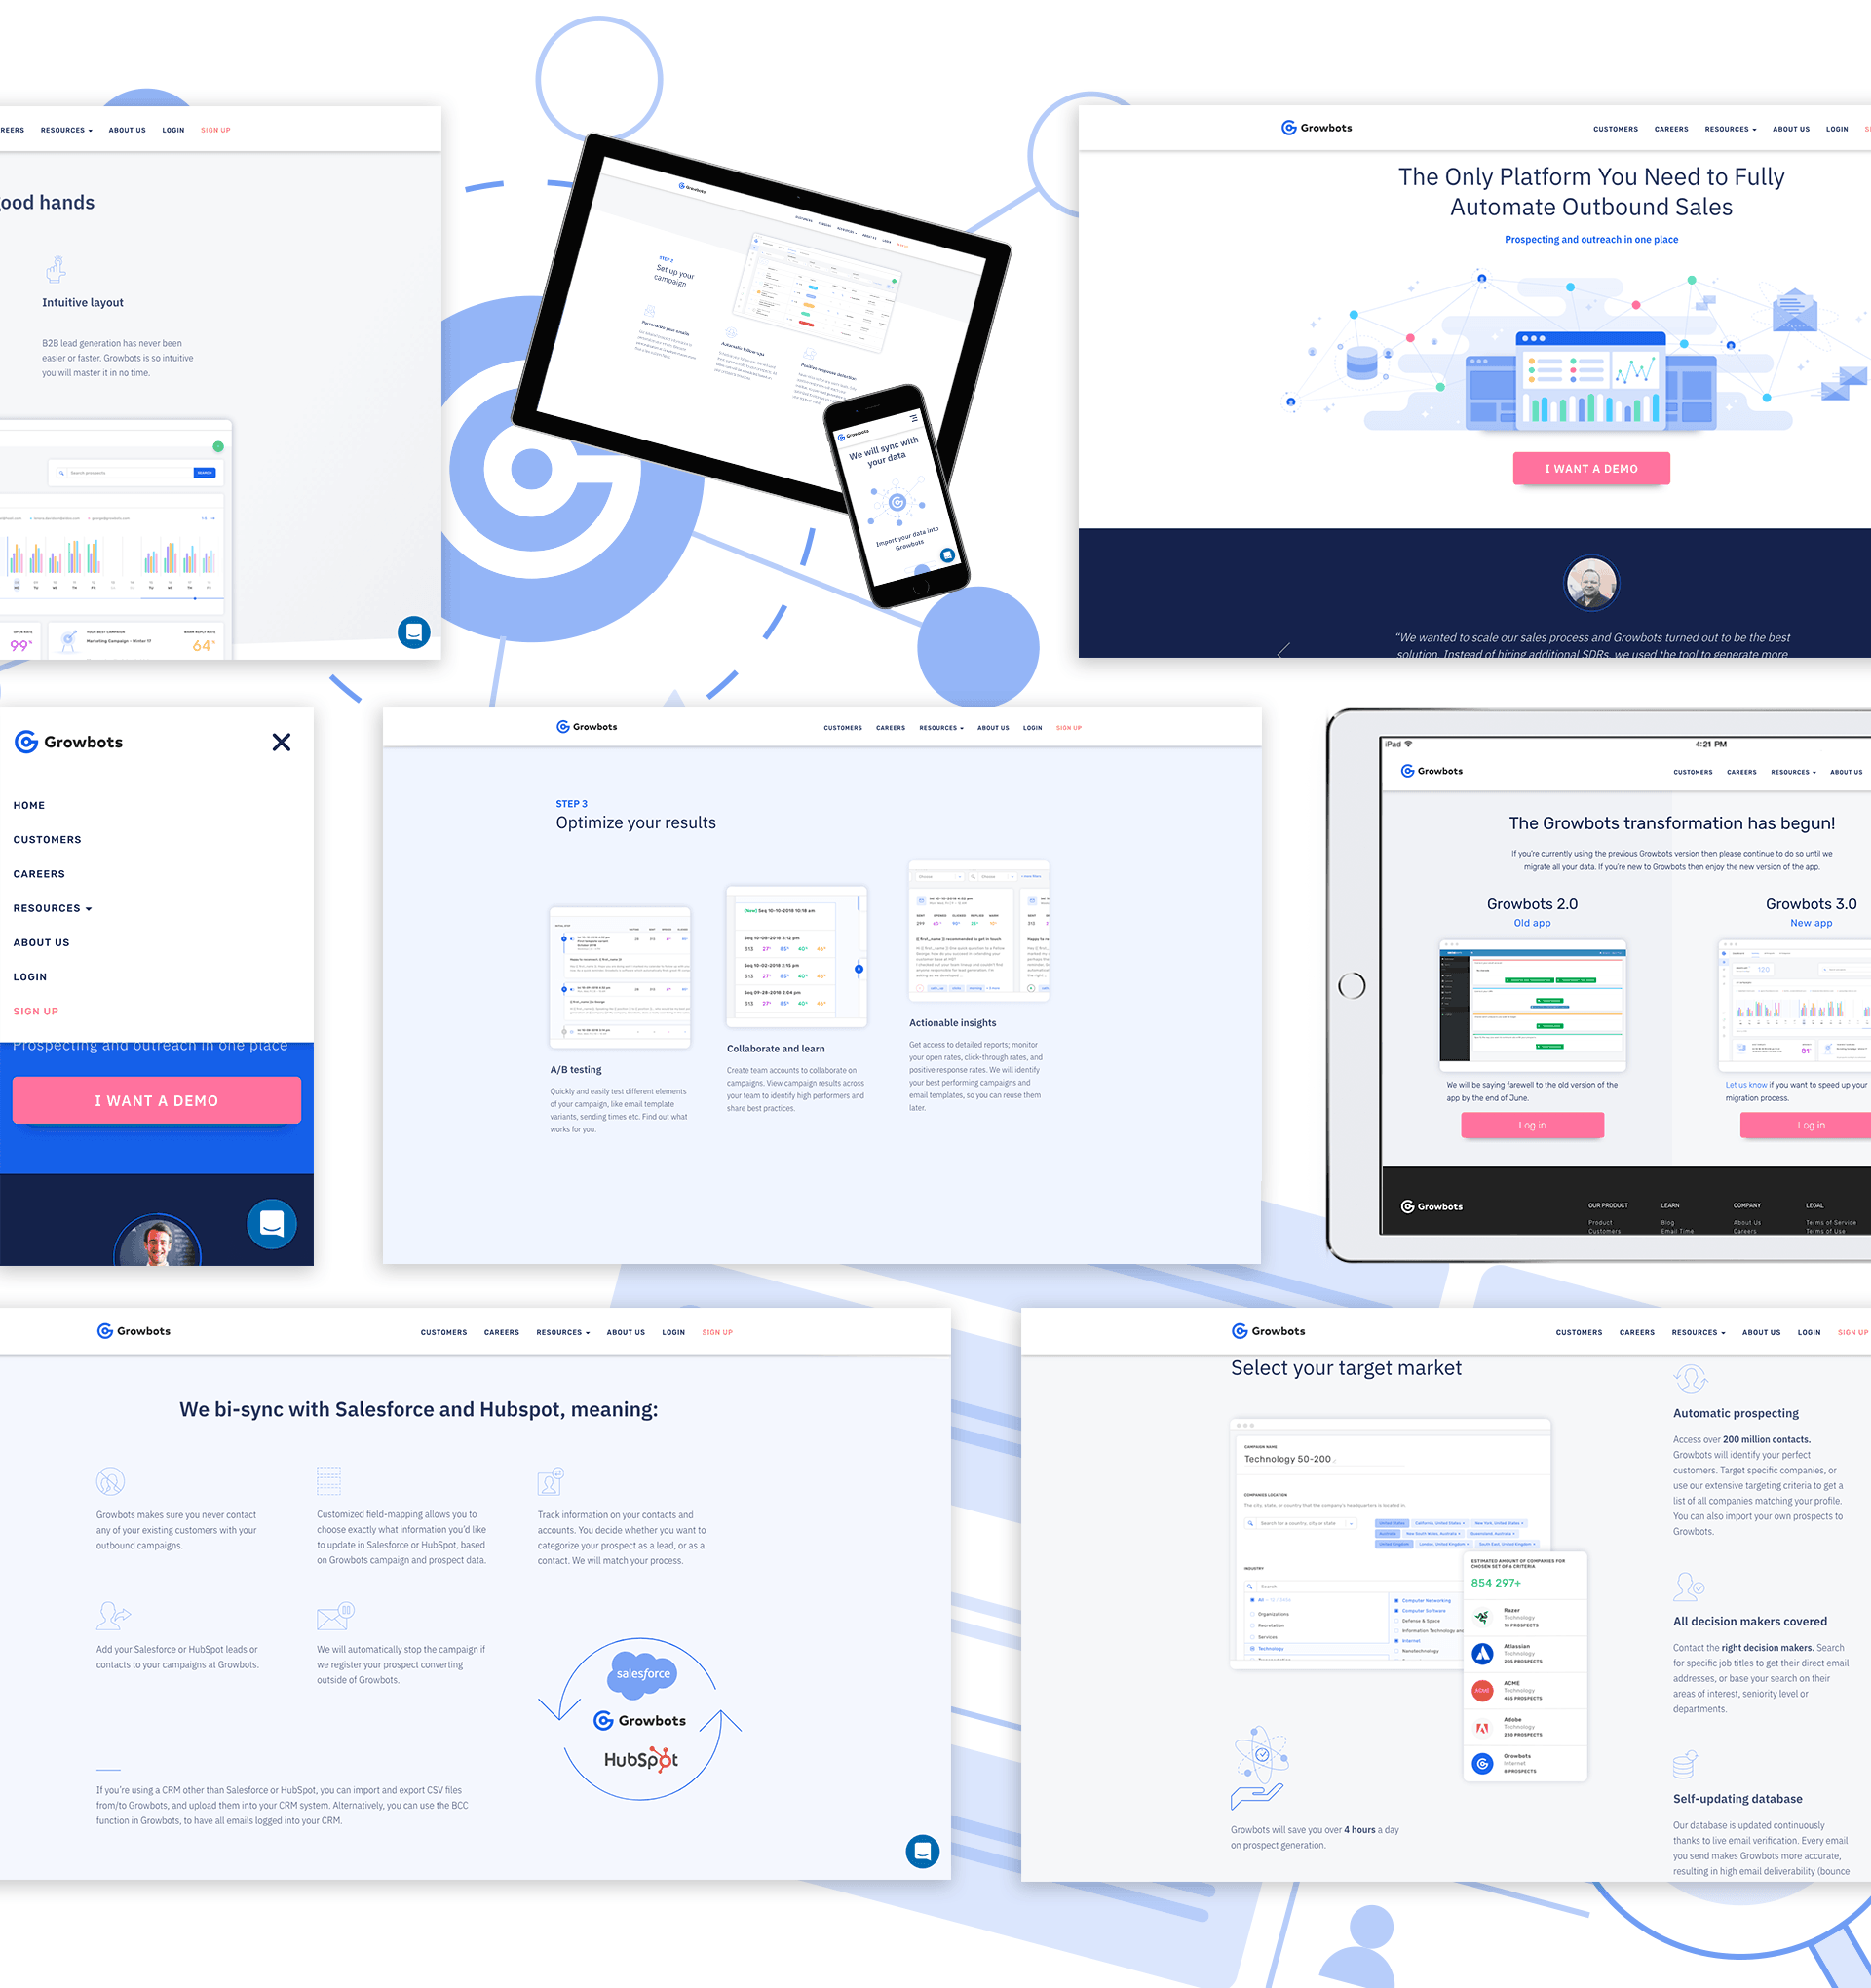Click the X close button on mobile menu
Viewport: 1871px width, 1988px height.
pos(280,742)
